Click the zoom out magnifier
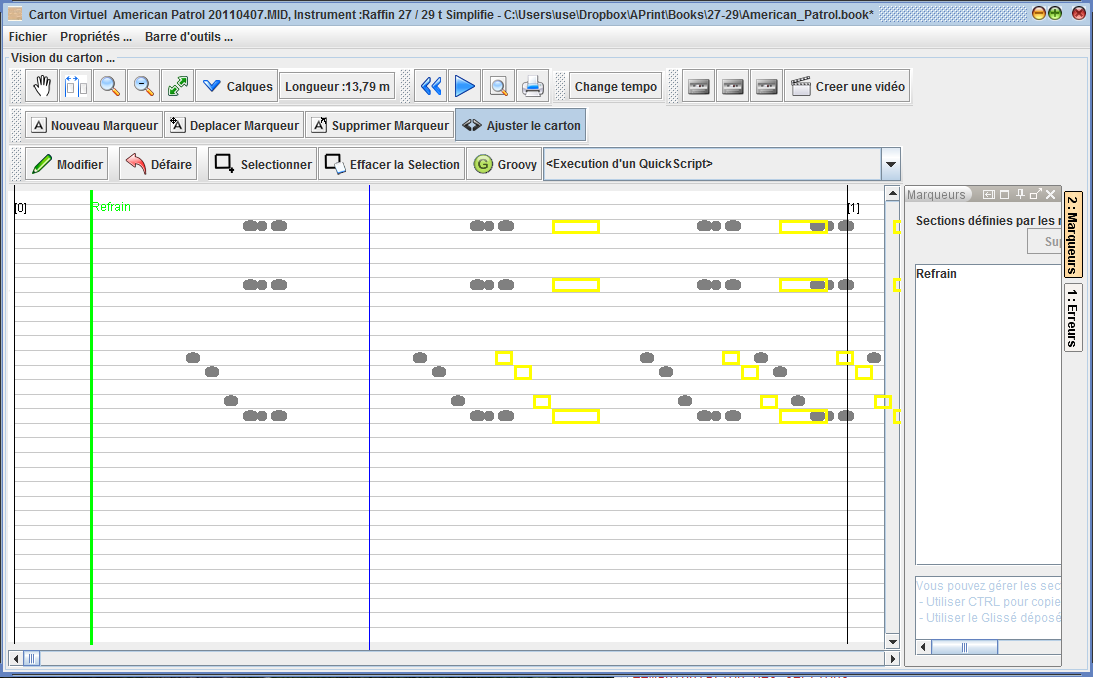This screenshot has width=1093, height=678. [x=144, y=87]
